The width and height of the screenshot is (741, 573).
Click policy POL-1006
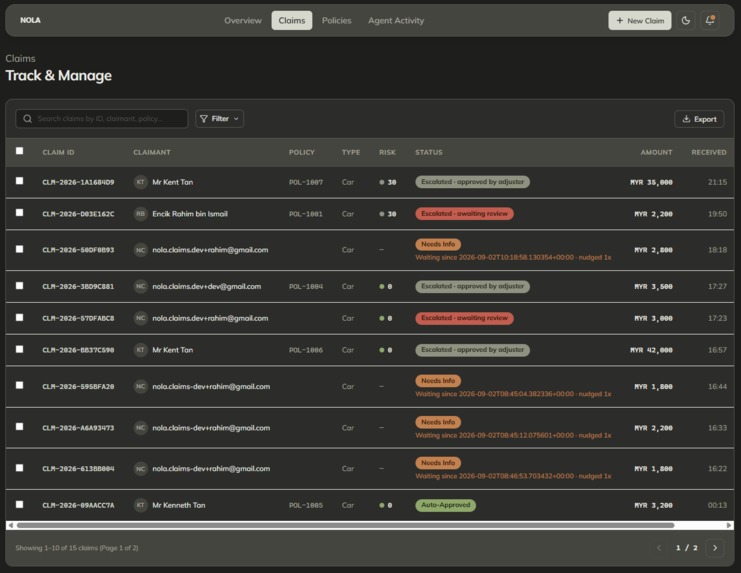point(306,350)
